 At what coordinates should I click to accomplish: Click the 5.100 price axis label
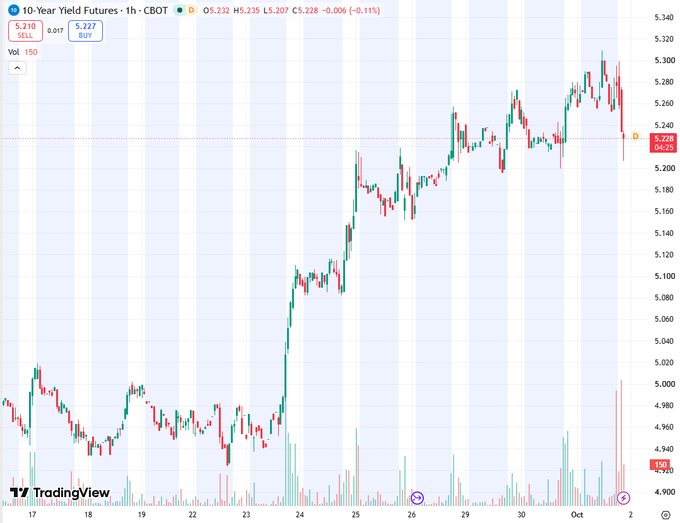tap(664, 276)
